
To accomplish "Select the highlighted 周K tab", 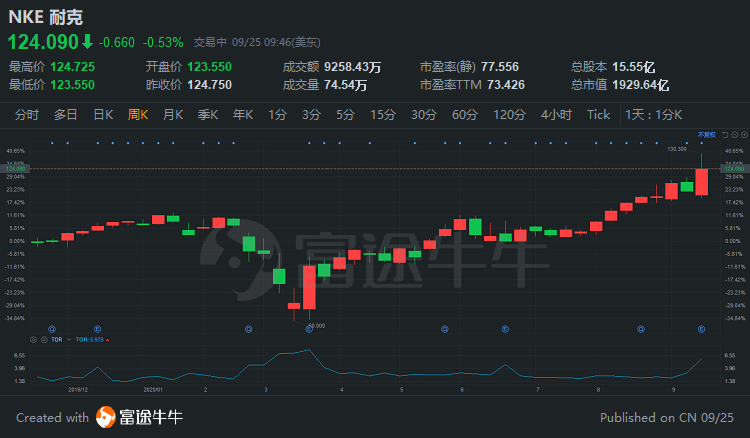I will 138,115.
